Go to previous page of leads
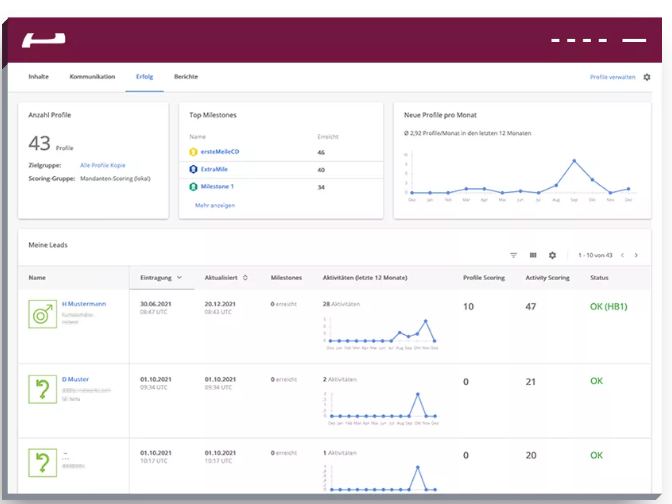Image resolution: width=672 pixels, height=504 pixels. click(622, 255)
